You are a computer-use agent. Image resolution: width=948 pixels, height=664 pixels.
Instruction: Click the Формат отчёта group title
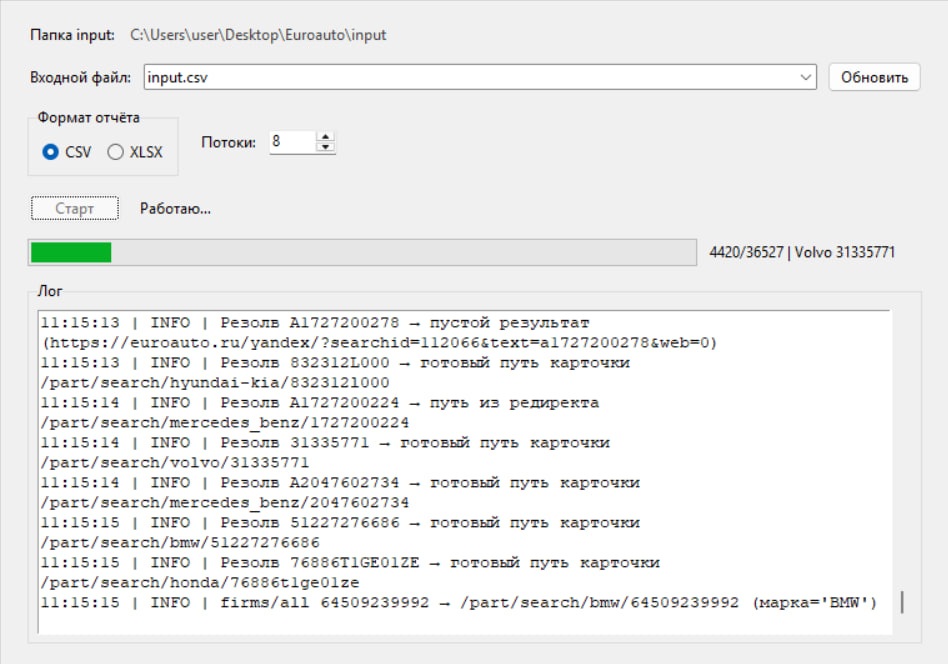[88, 117]
